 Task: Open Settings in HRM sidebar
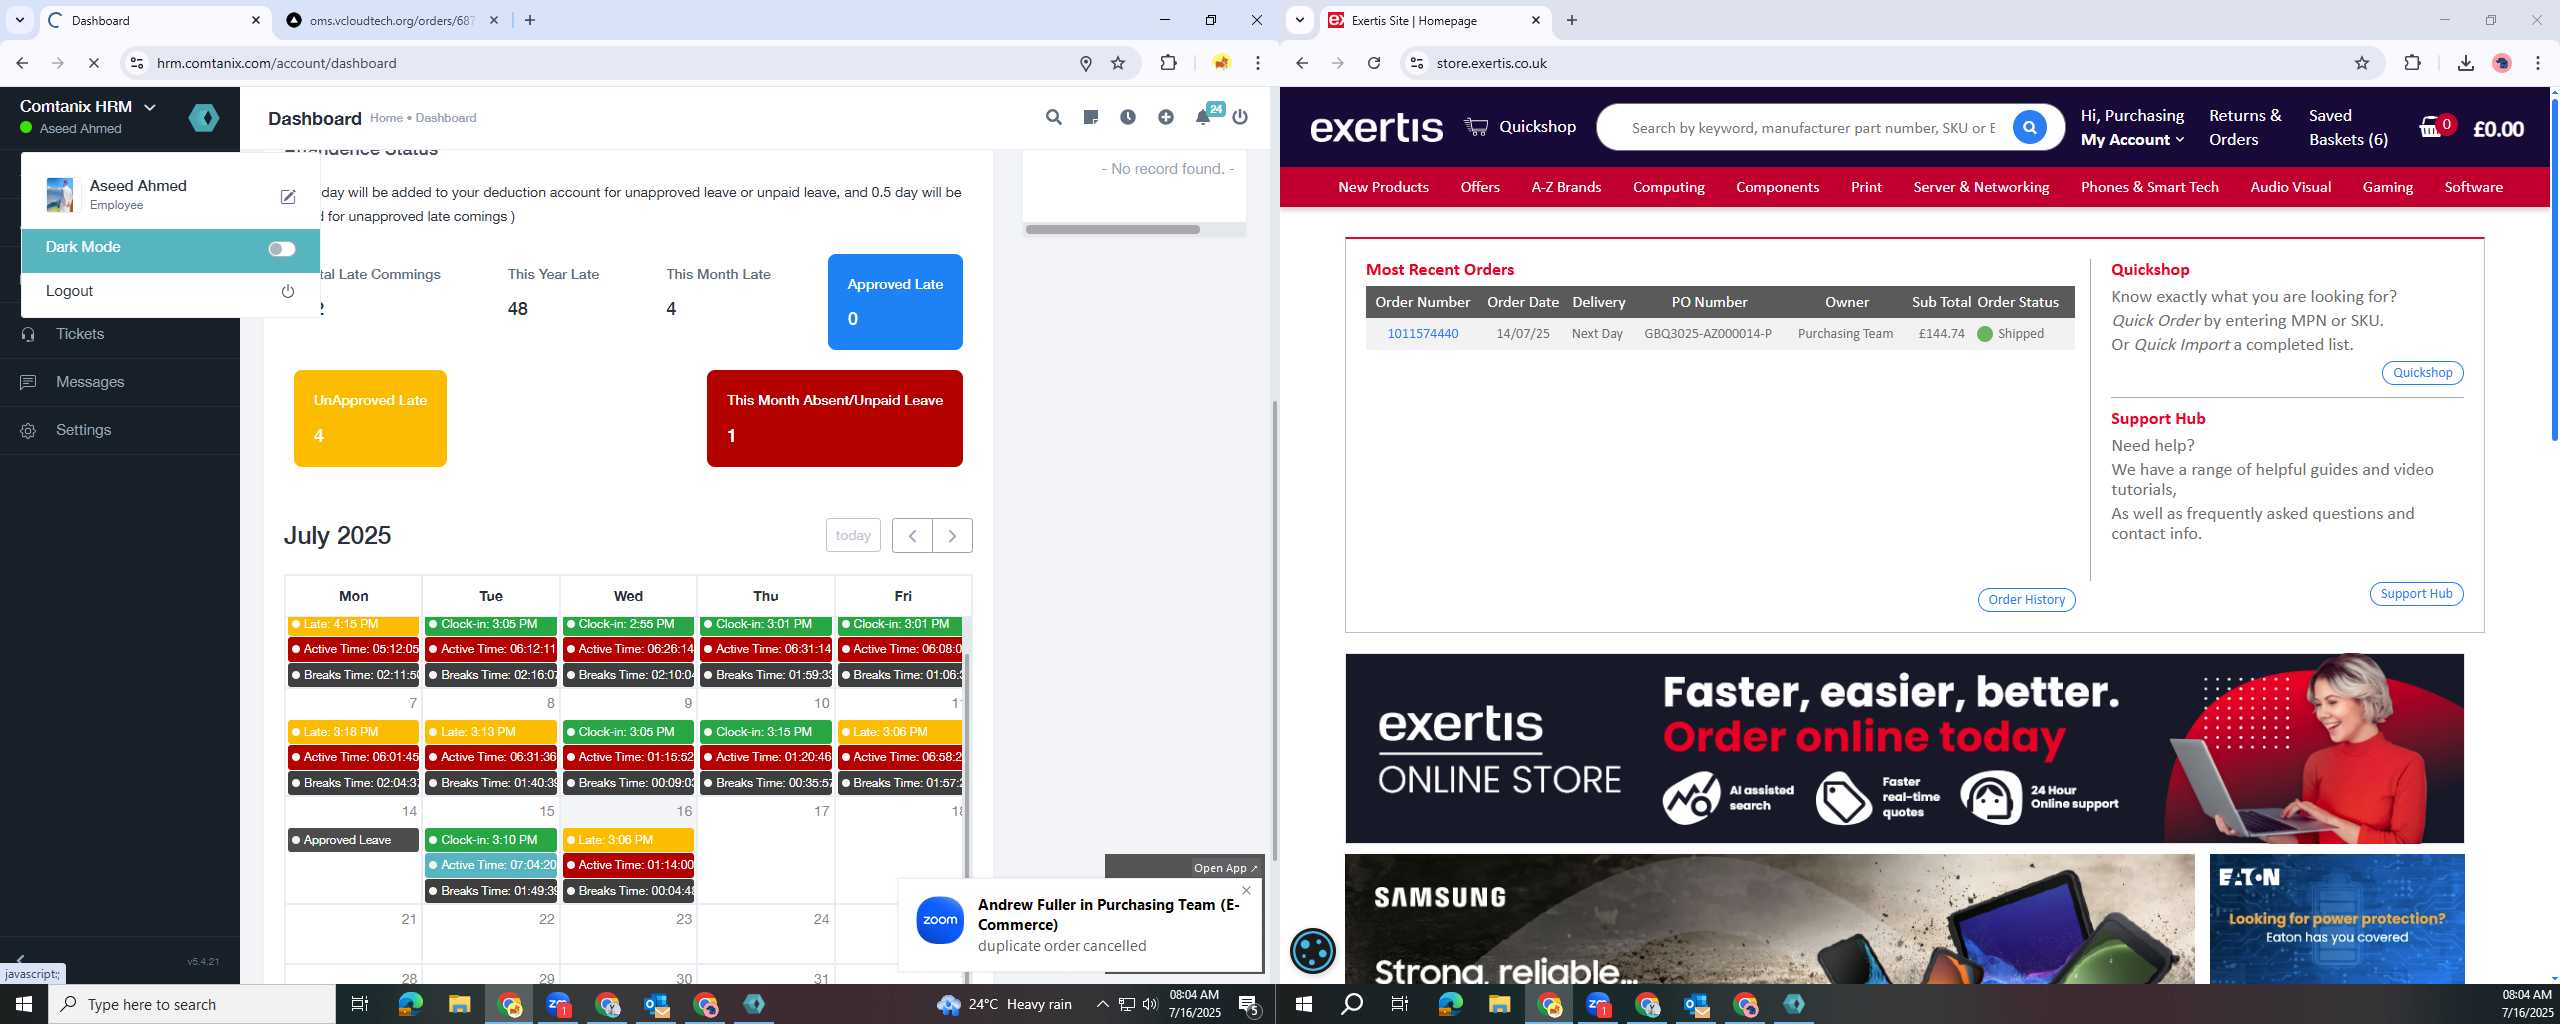pyautogui.click(x=84, y=430)
